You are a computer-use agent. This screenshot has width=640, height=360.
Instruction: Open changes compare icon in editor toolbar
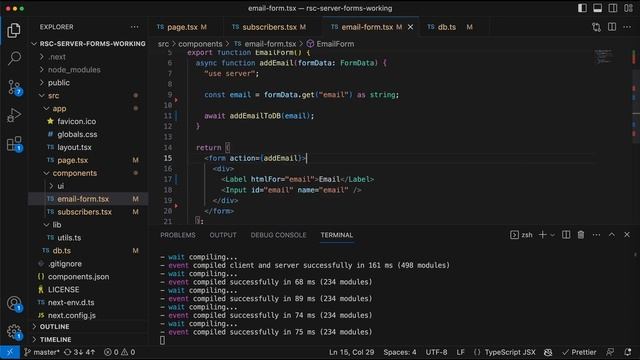(596, 27)
